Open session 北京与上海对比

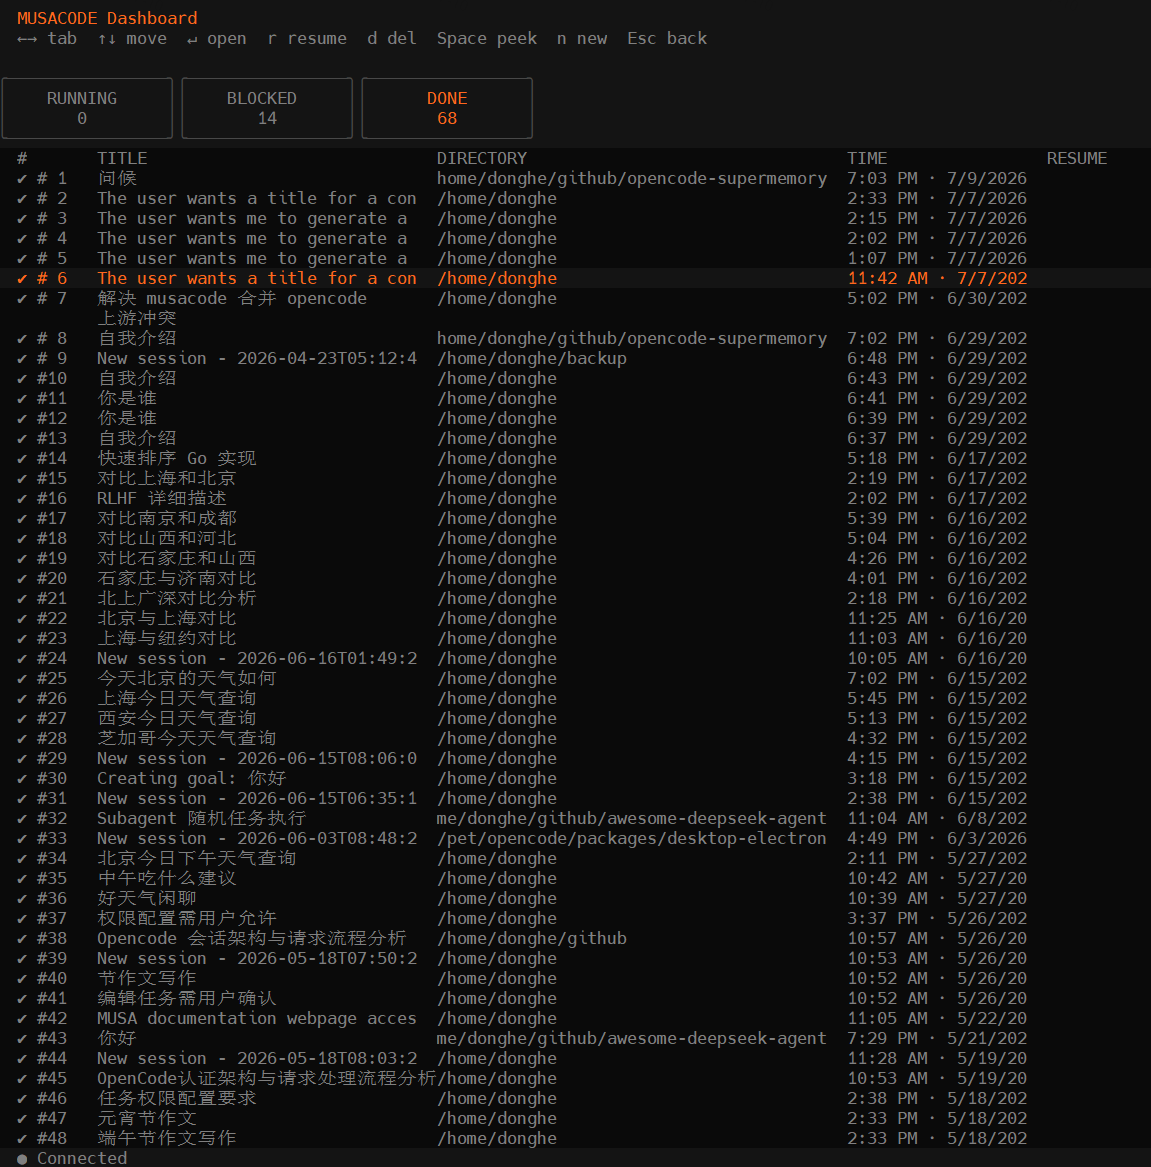click(575, 618)
